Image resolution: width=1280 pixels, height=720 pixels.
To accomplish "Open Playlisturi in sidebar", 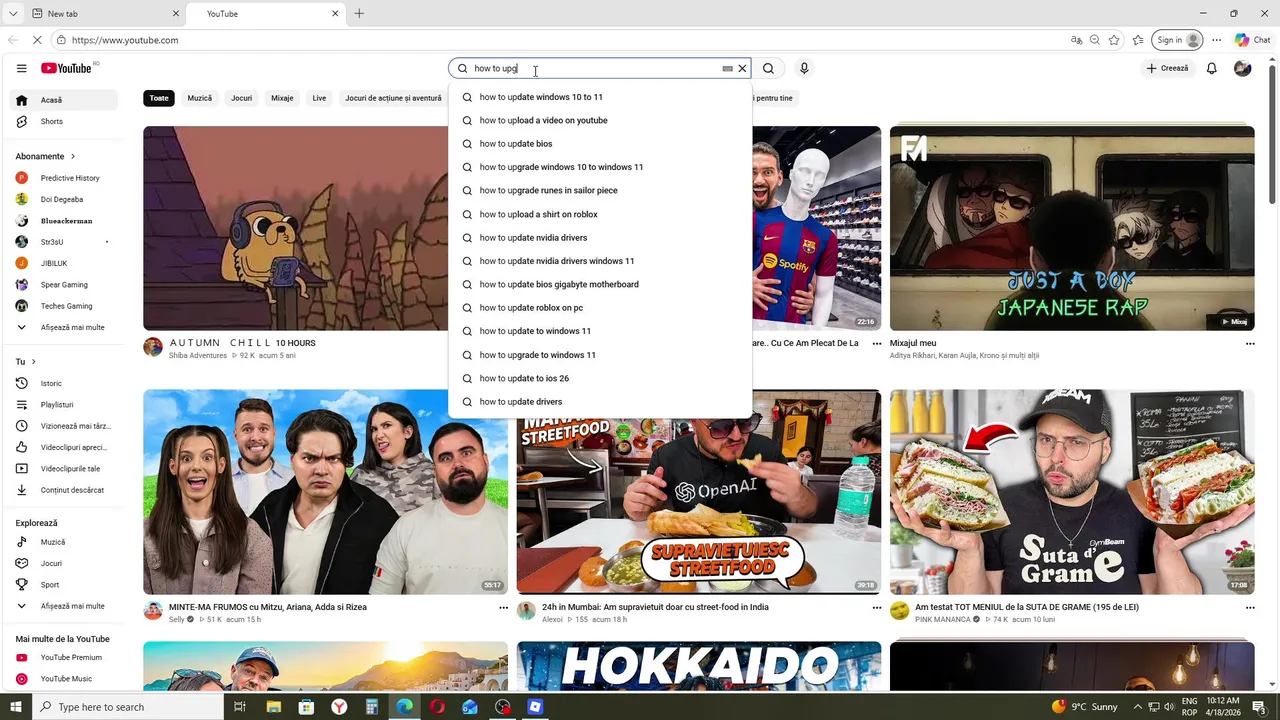I will [x=64, y=405].
